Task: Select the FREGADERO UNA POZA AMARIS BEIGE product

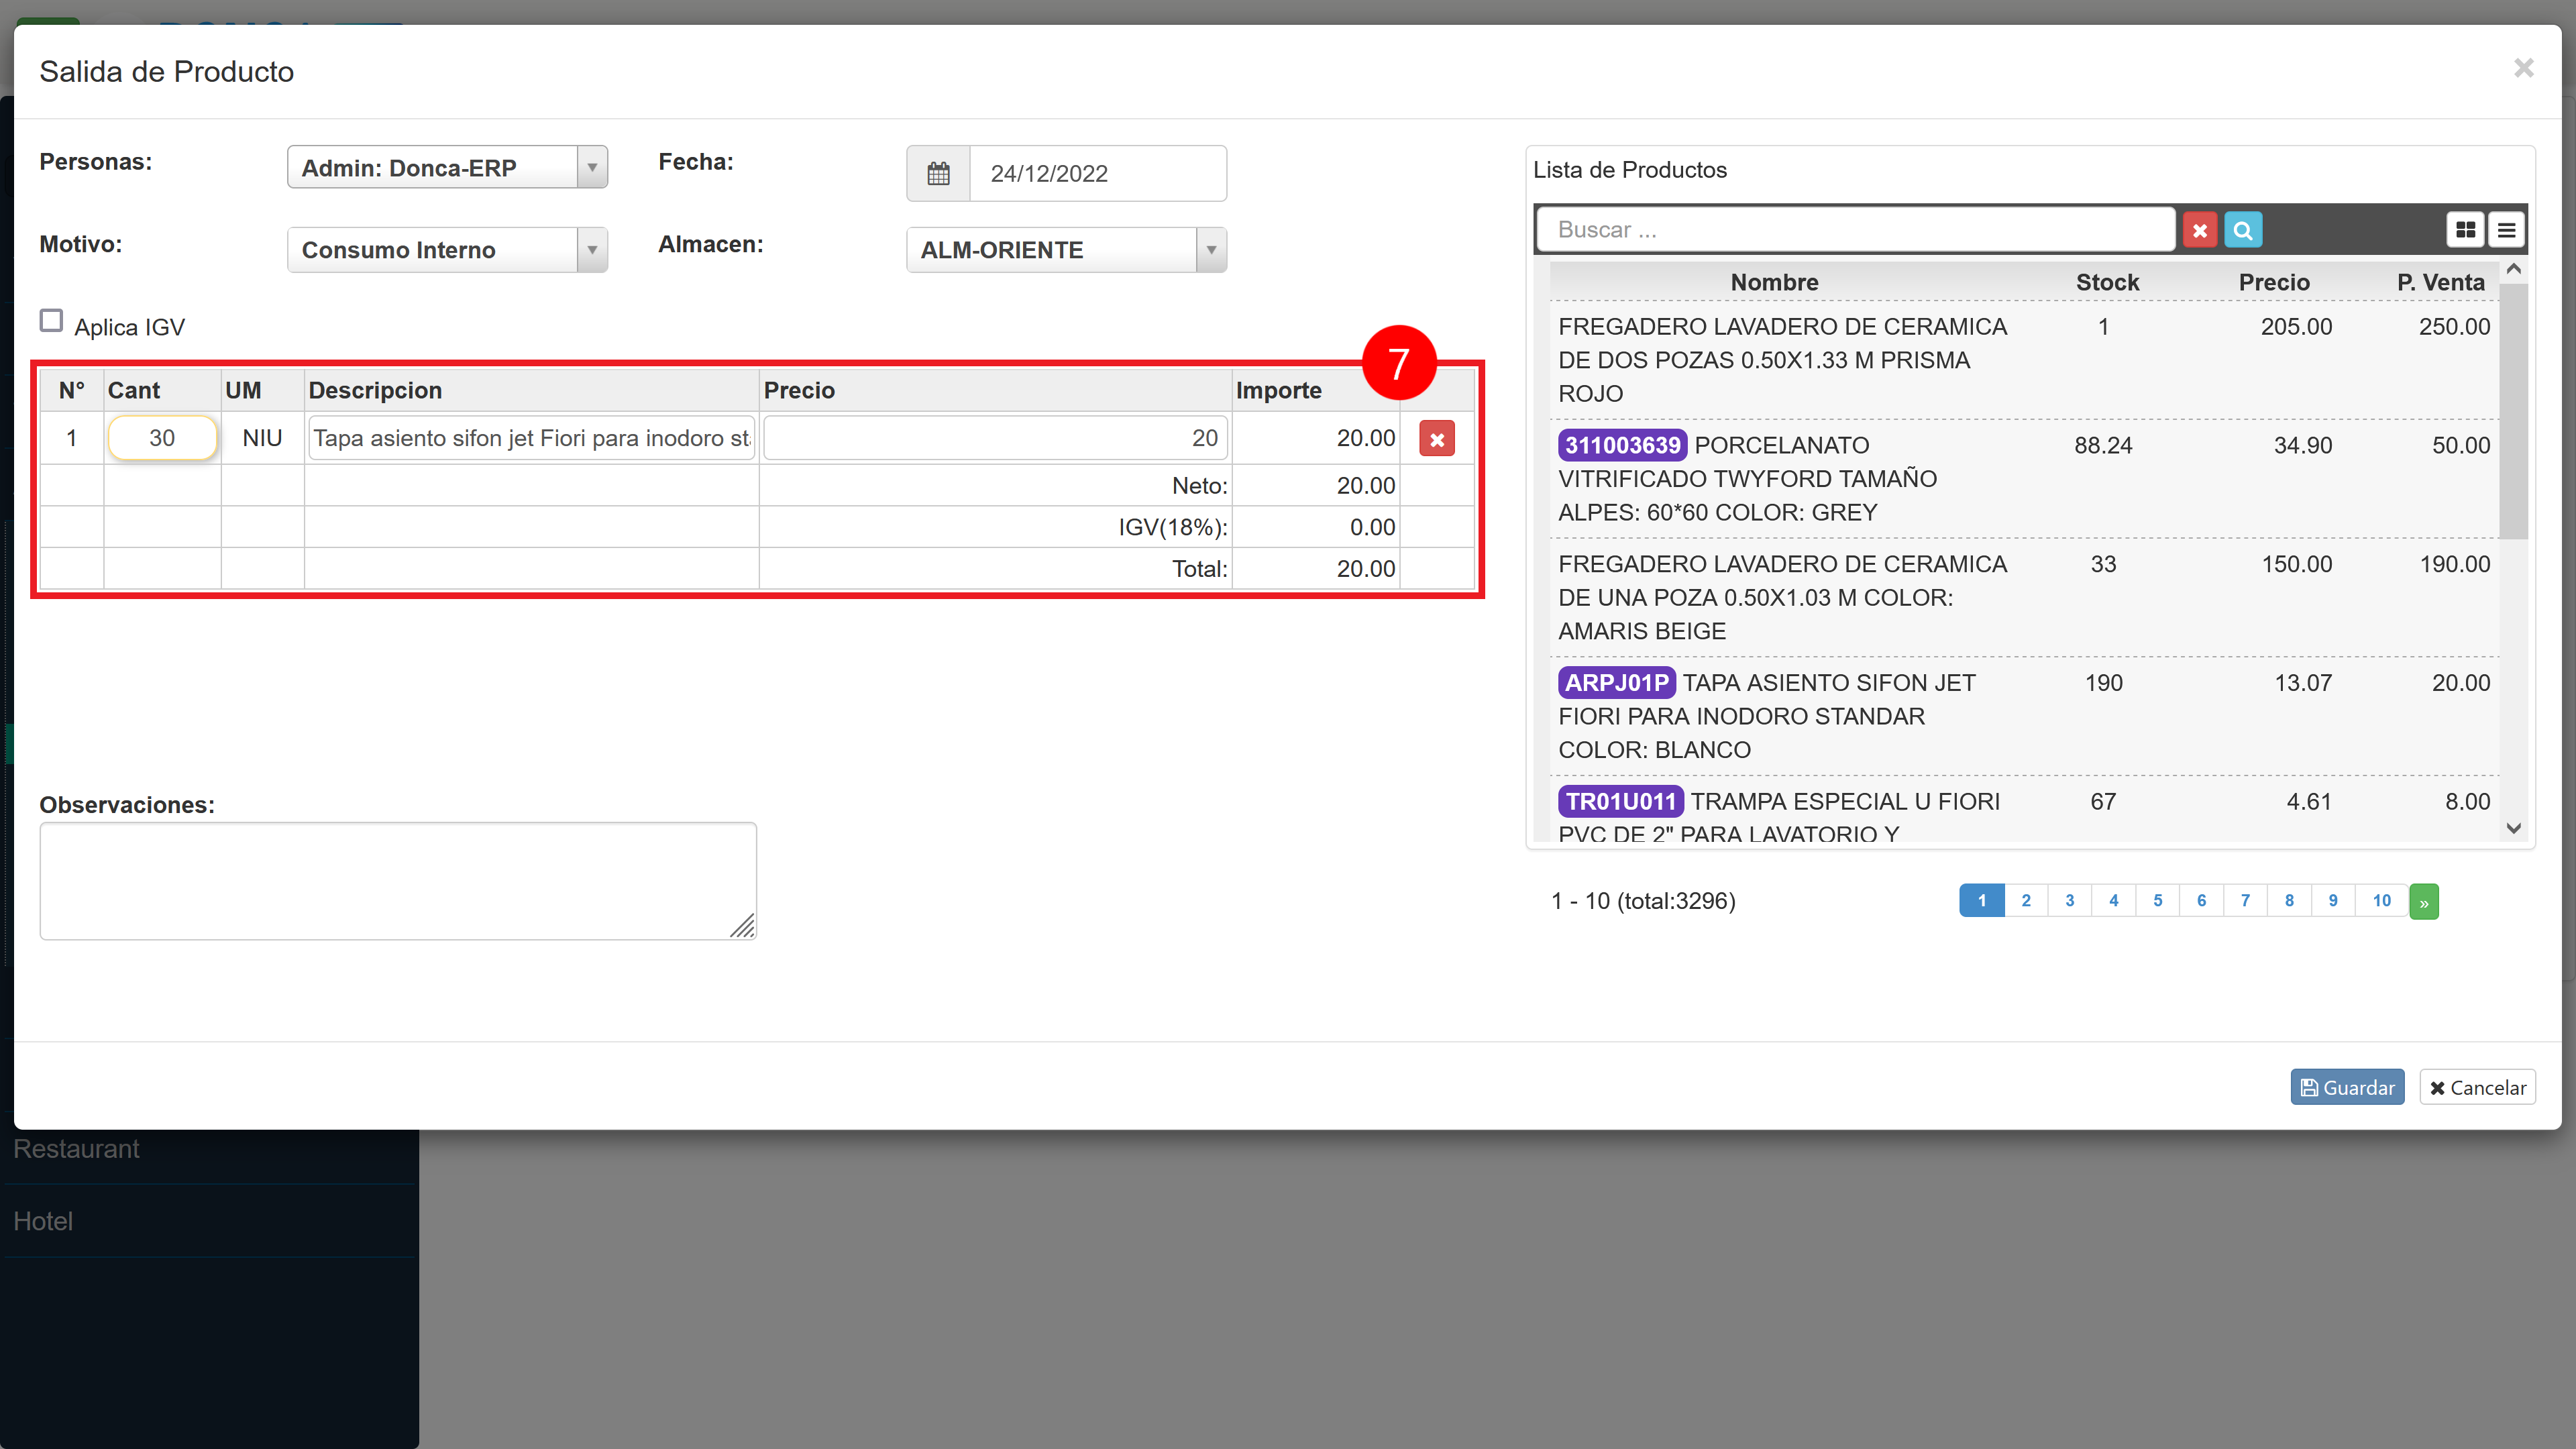Action: (2024, 598)
